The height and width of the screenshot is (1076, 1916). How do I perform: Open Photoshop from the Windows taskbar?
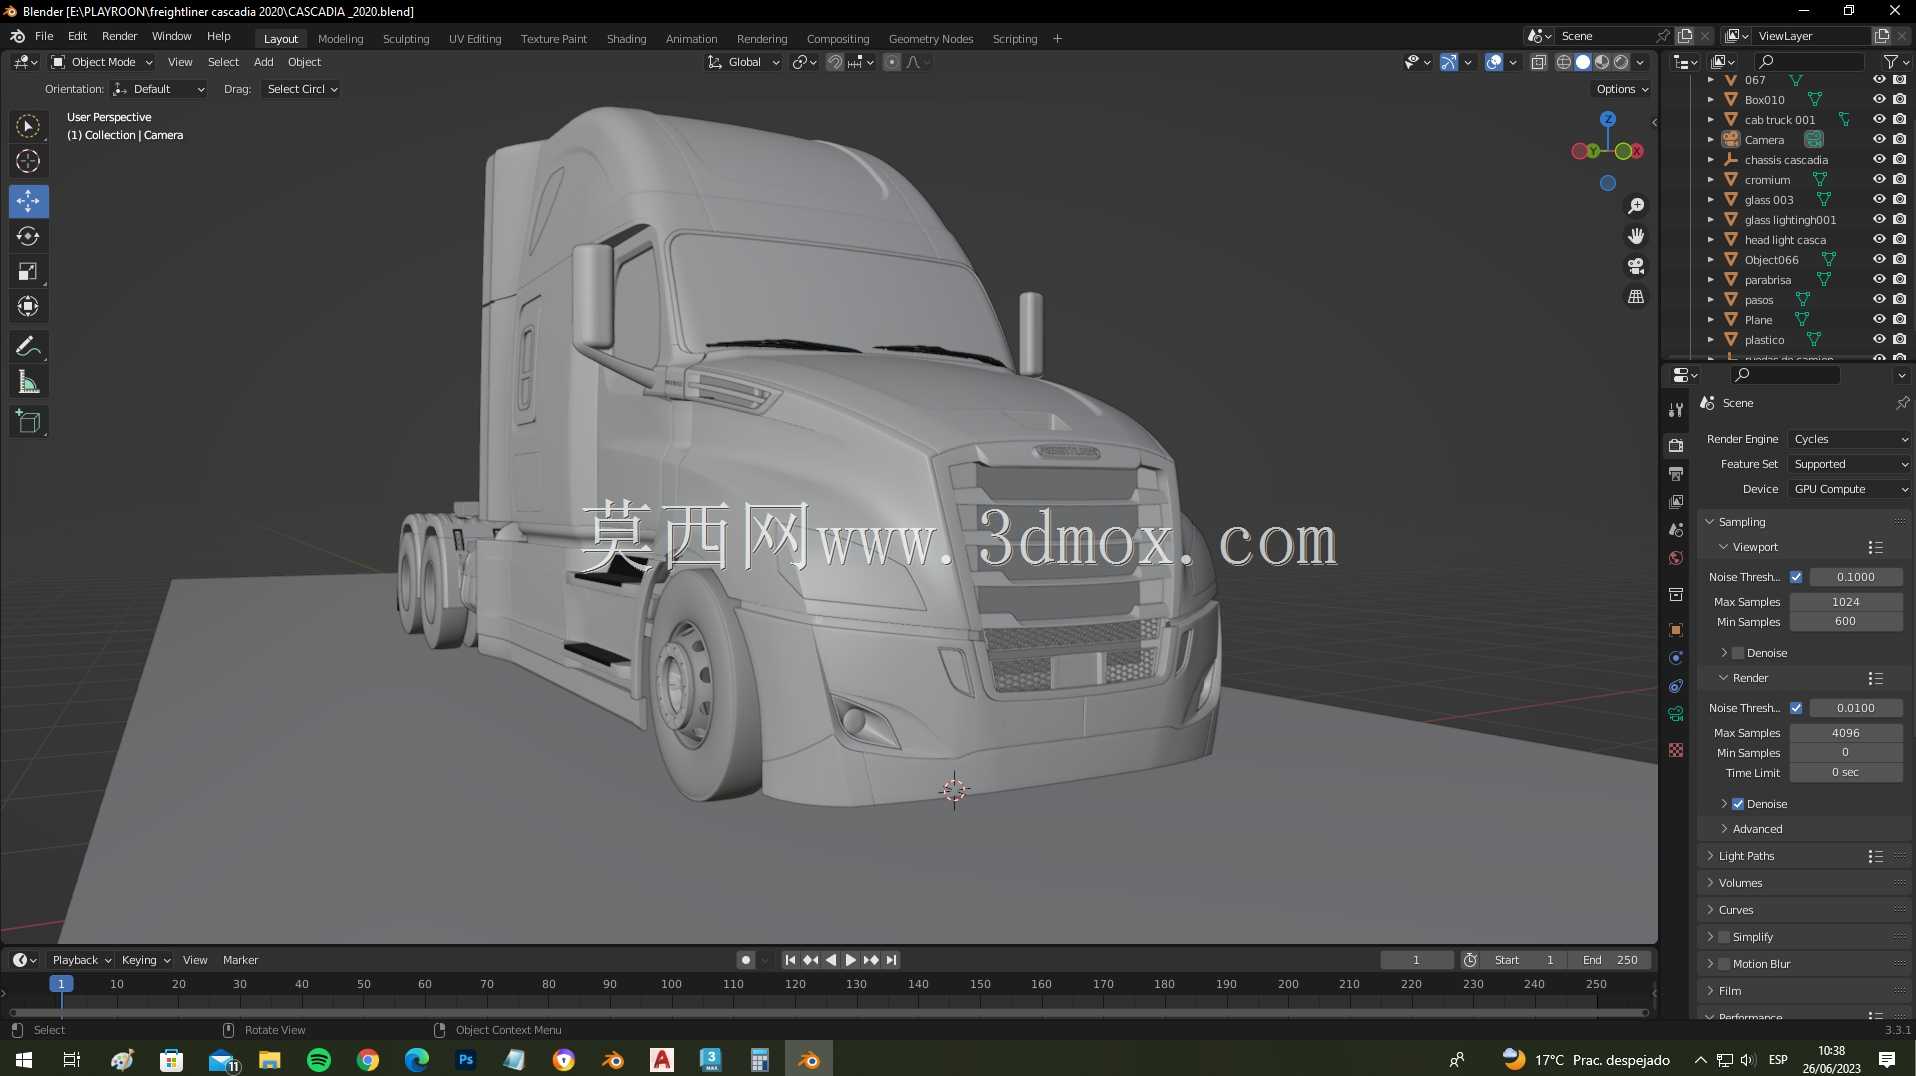click(466, 1060)
